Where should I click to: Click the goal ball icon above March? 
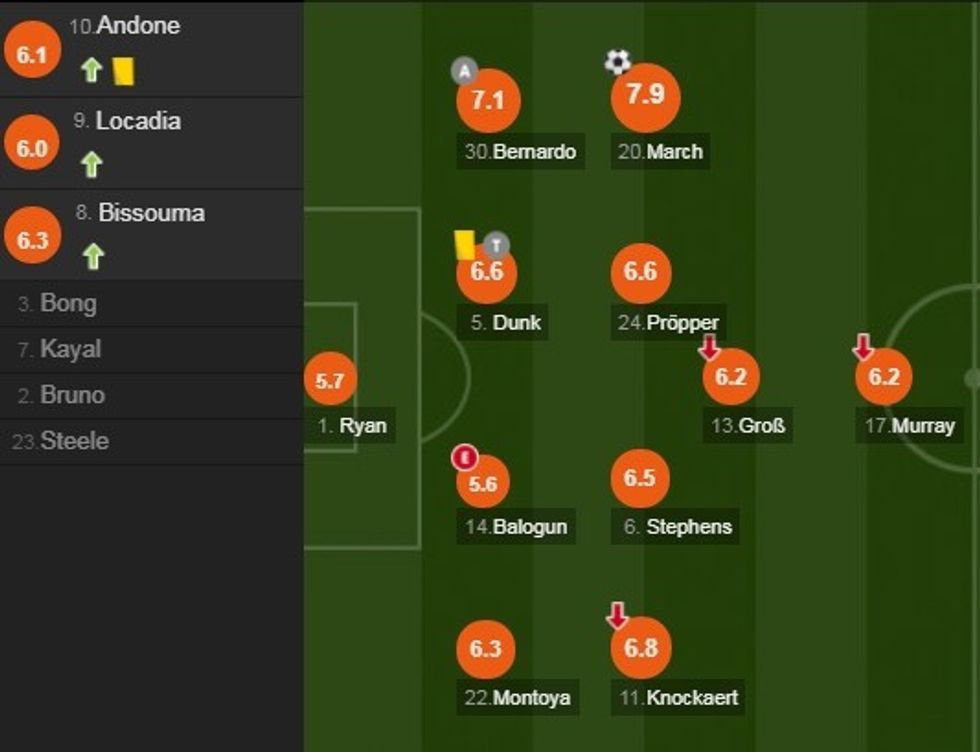click(618, 63)
